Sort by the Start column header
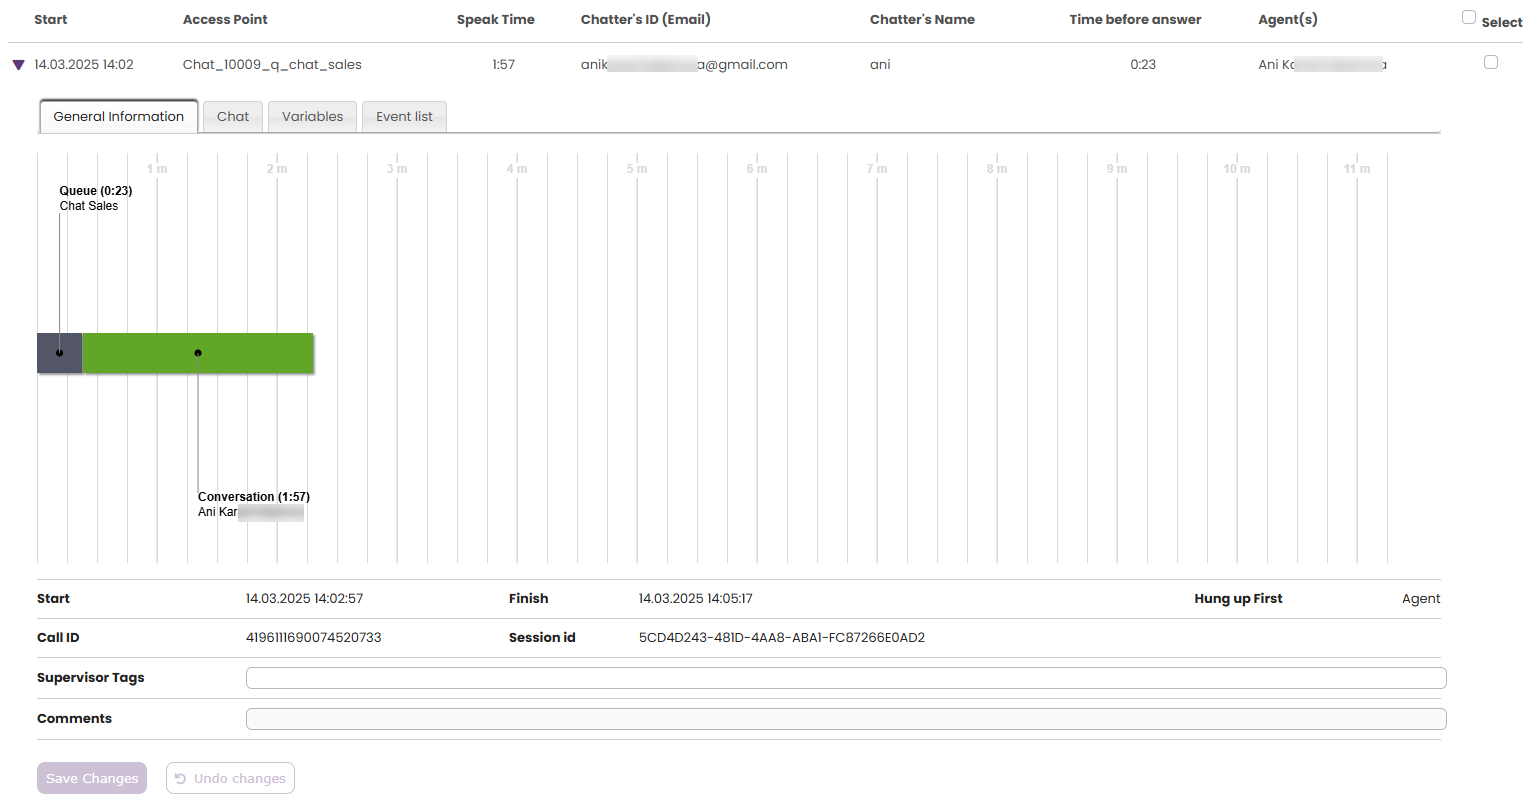The height and width of the screenshot is (808, 1538). point(51,20)
